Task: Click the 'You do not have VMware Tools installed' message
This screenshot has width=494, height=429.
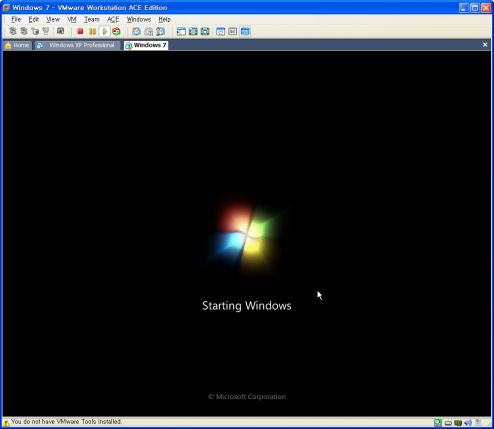Action: (67, 422)
